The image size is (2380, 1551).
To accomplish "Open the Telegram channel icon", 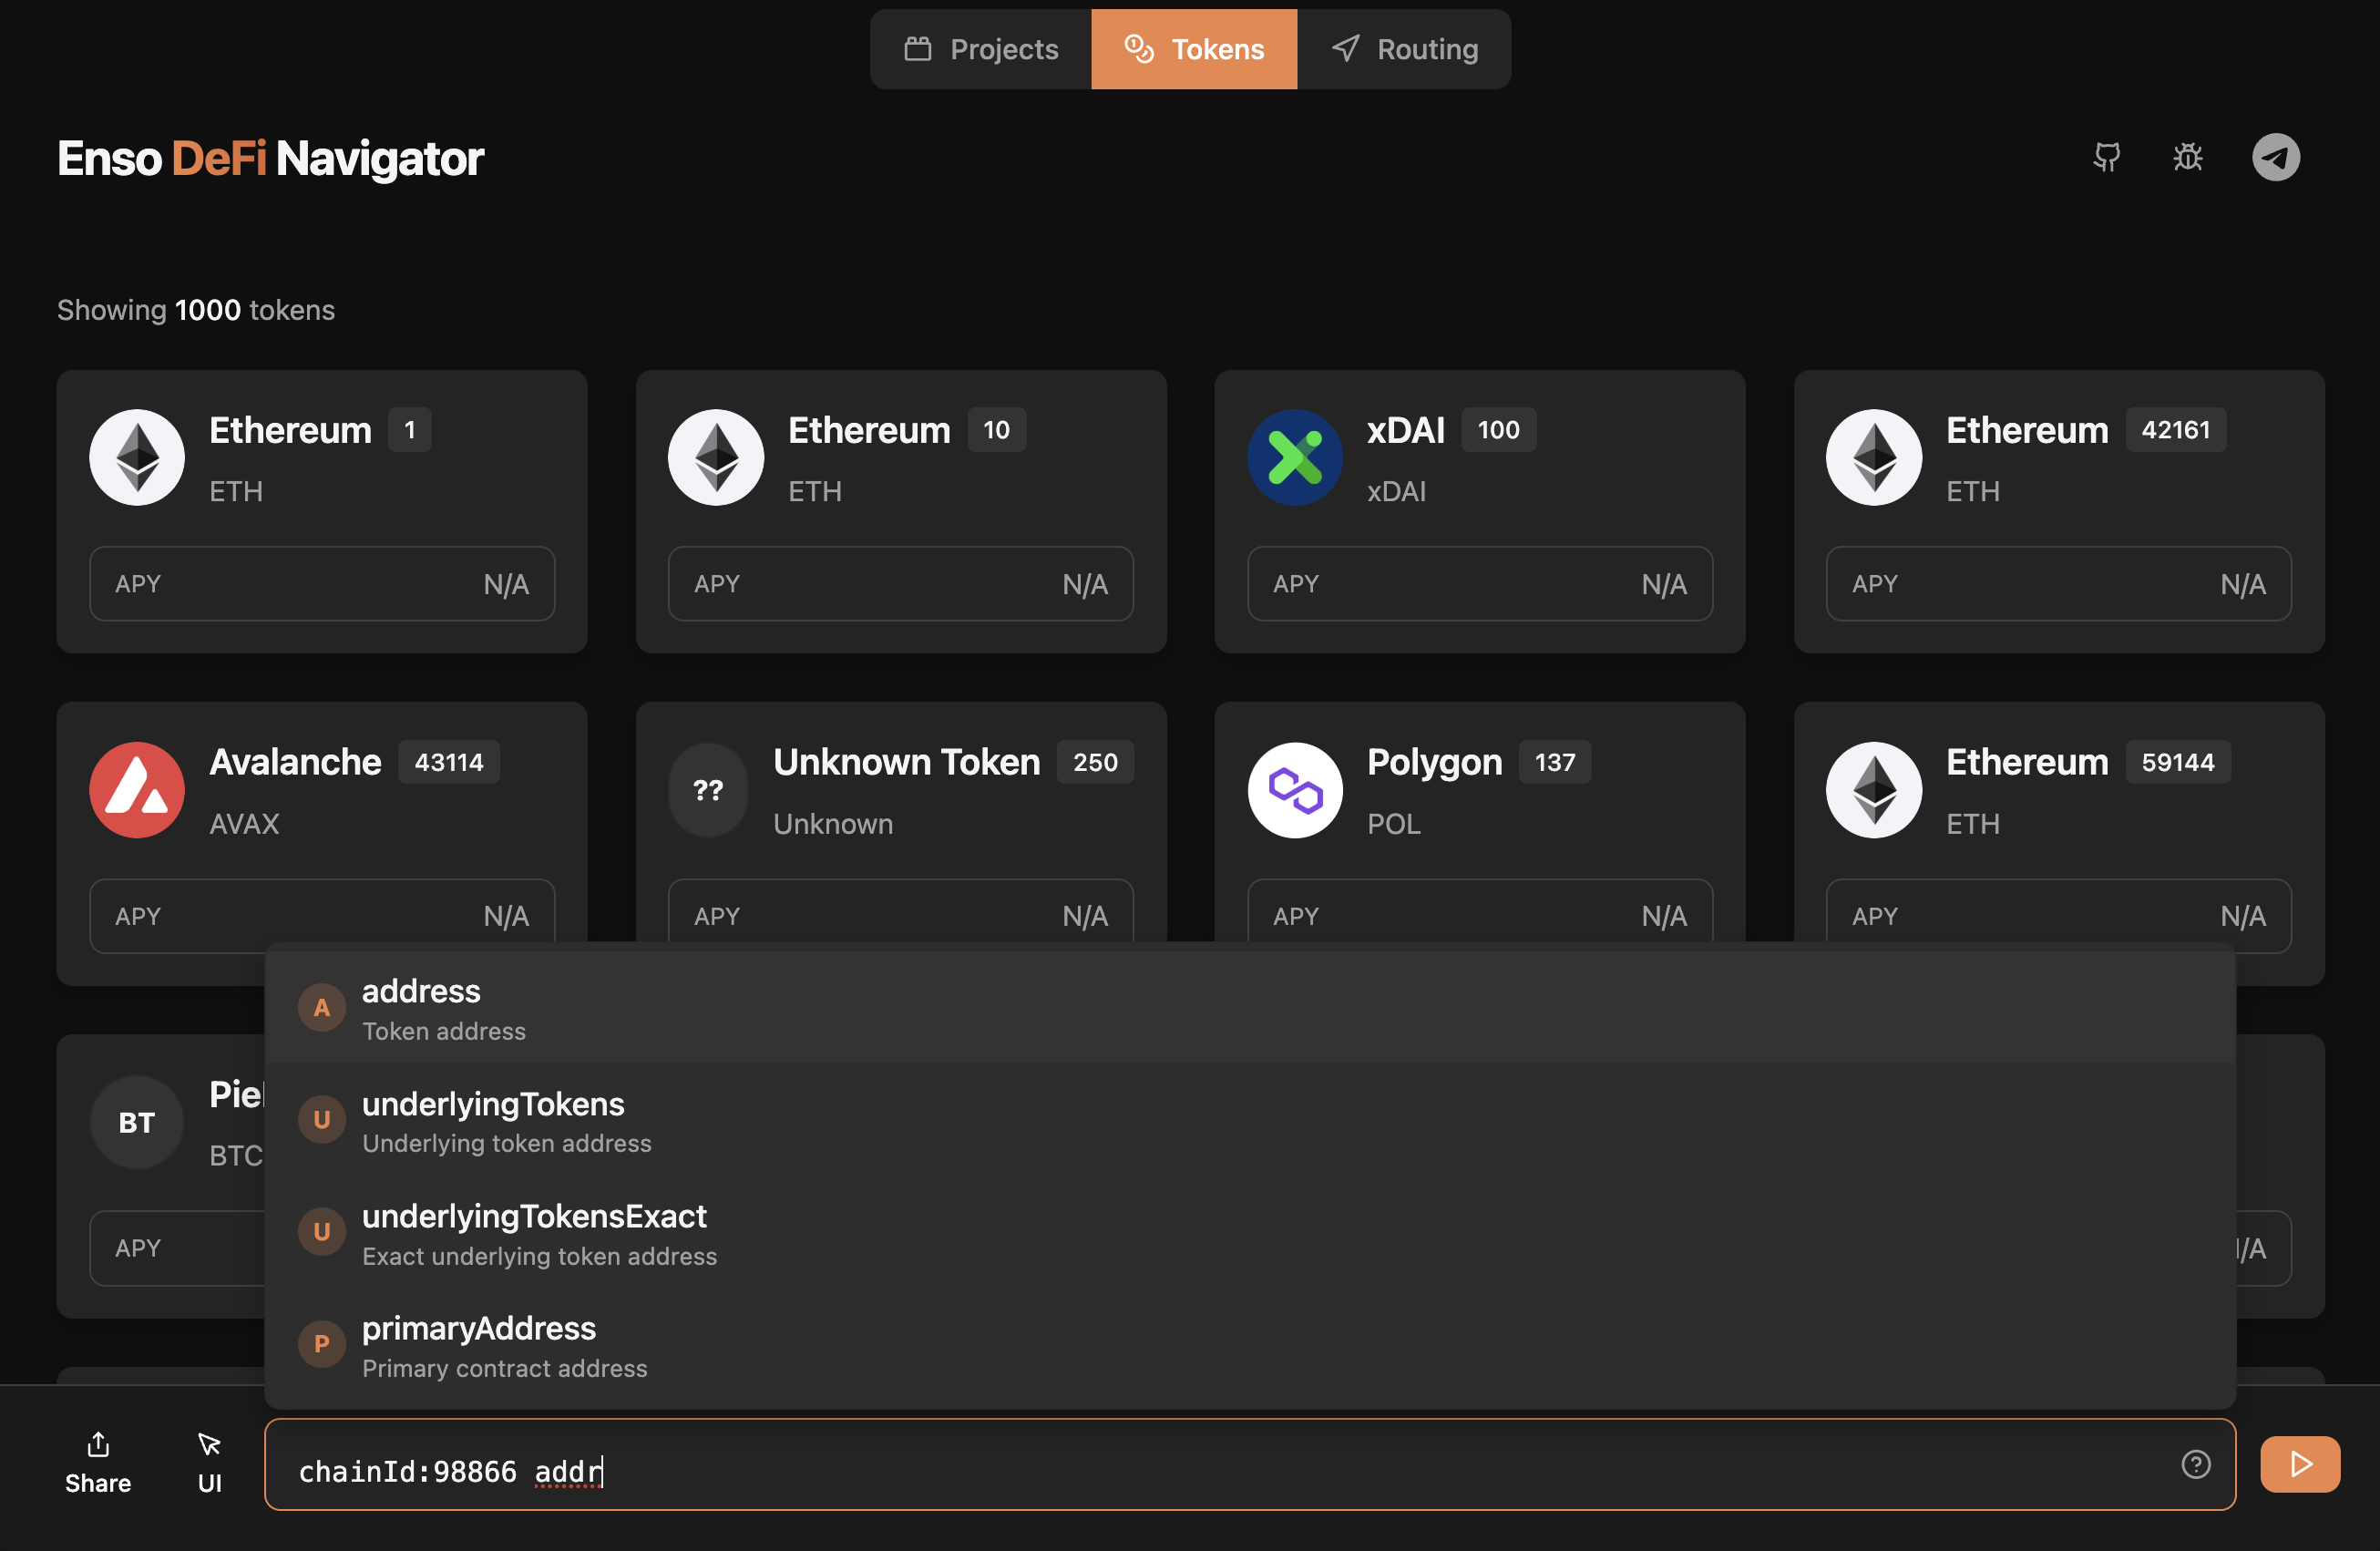I will 2275,157.
